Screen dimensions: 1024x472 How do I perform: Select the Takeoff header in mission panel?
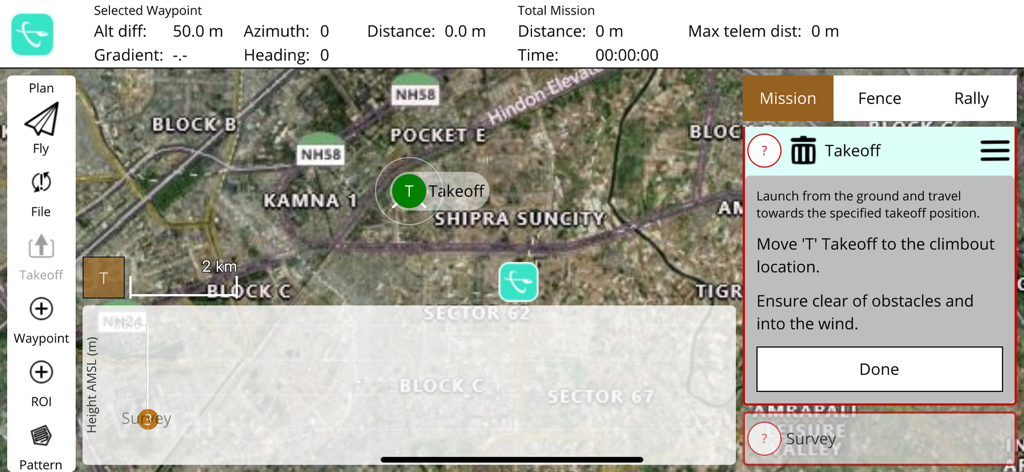click(852, 151)
